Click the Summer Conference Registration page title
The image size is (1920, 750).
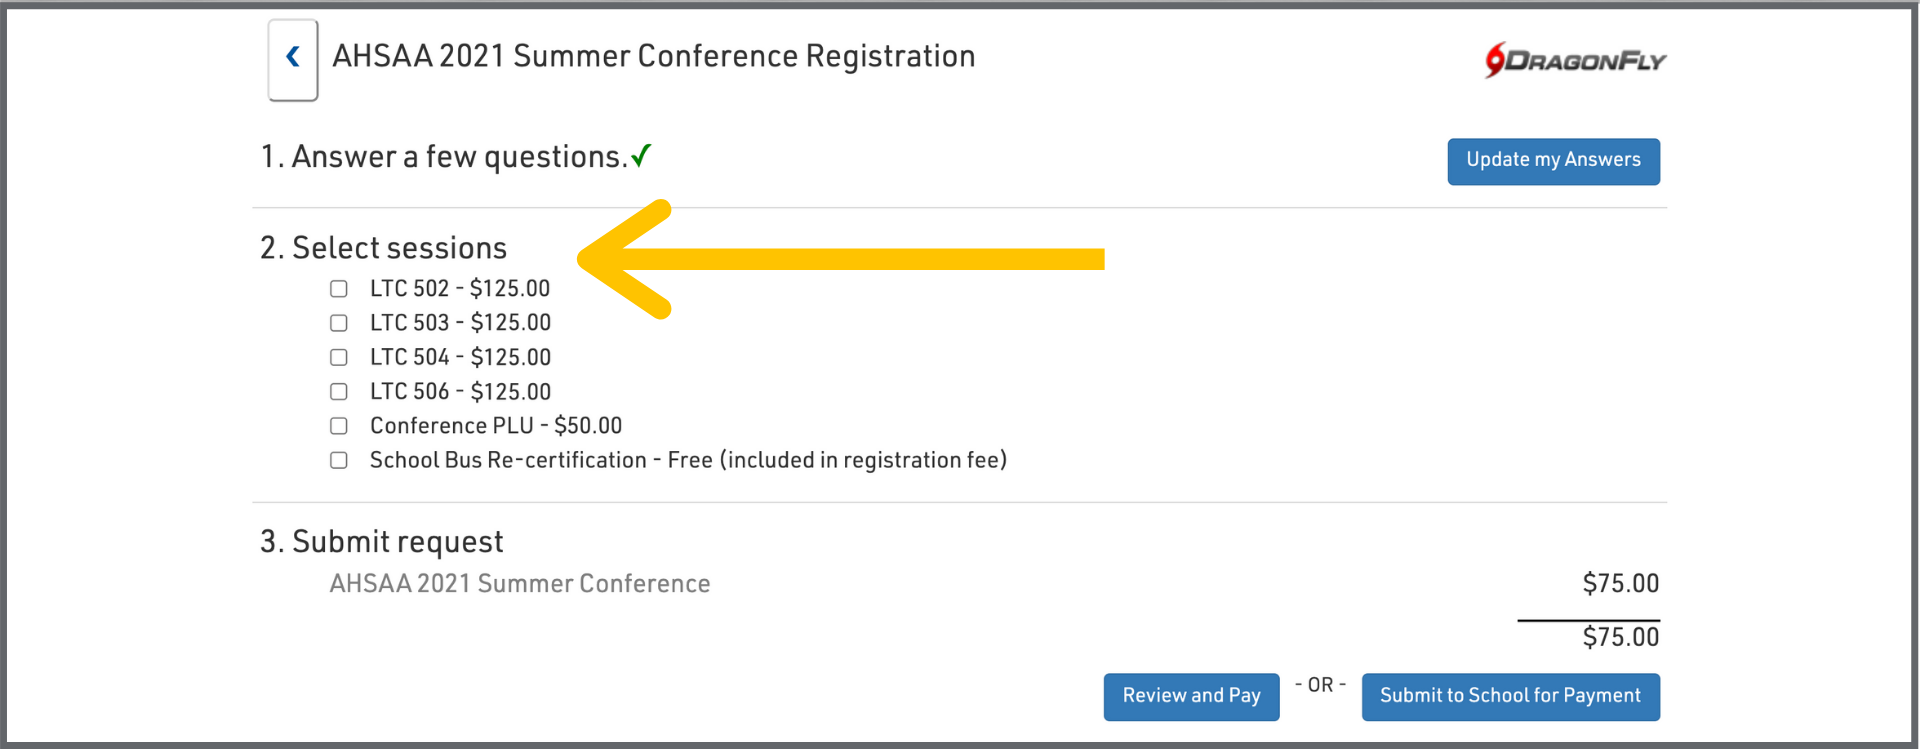653,57
